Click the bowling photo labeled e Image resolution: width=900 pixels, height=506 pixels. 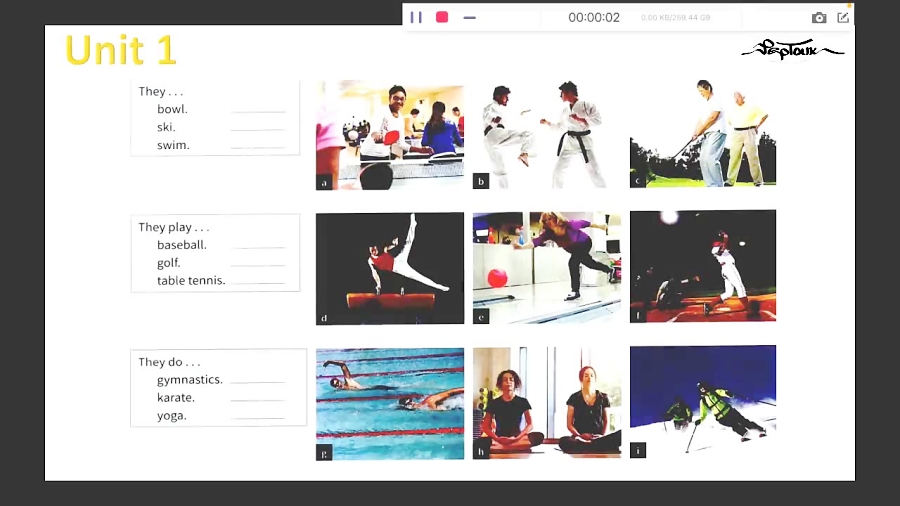pos(547,268)
